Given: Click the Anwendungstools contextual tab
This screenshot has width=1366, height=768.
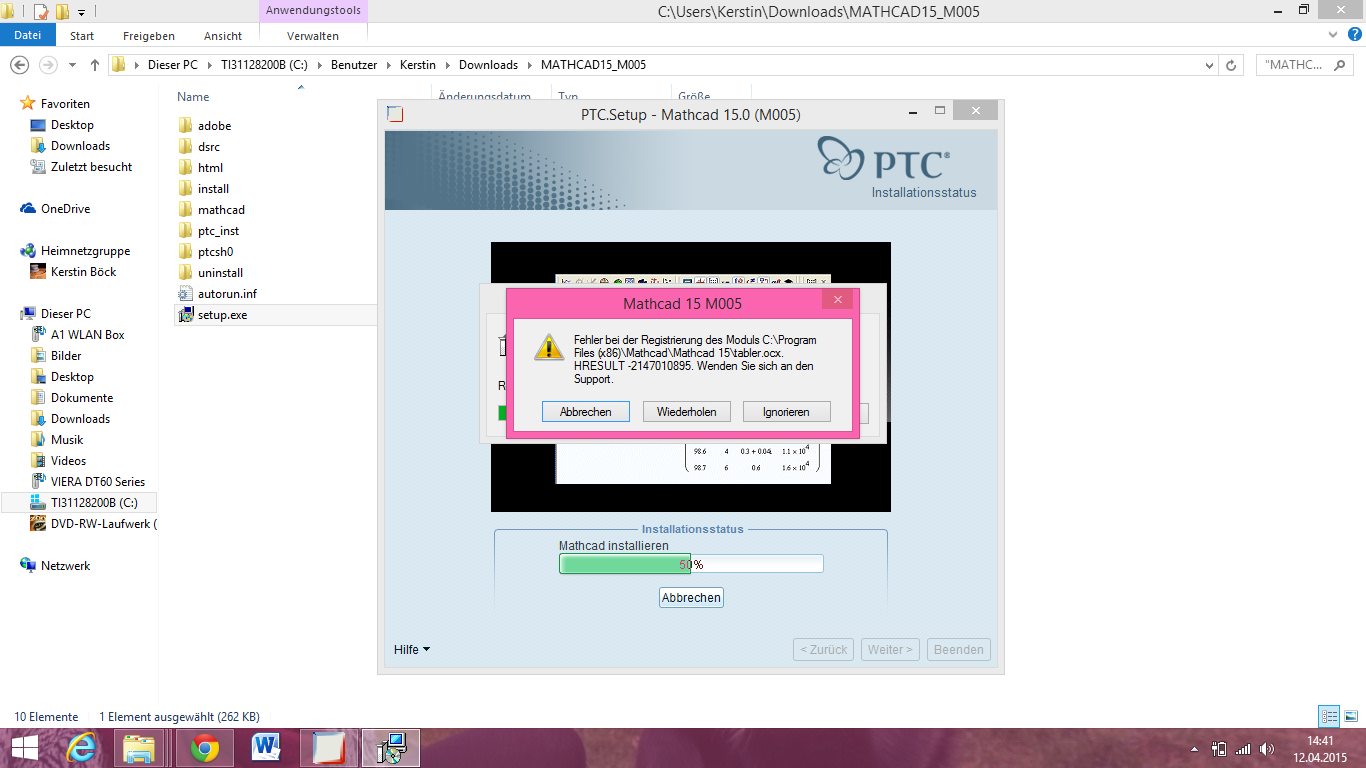Looking at the screenshot, I should [x=313, y=11].
